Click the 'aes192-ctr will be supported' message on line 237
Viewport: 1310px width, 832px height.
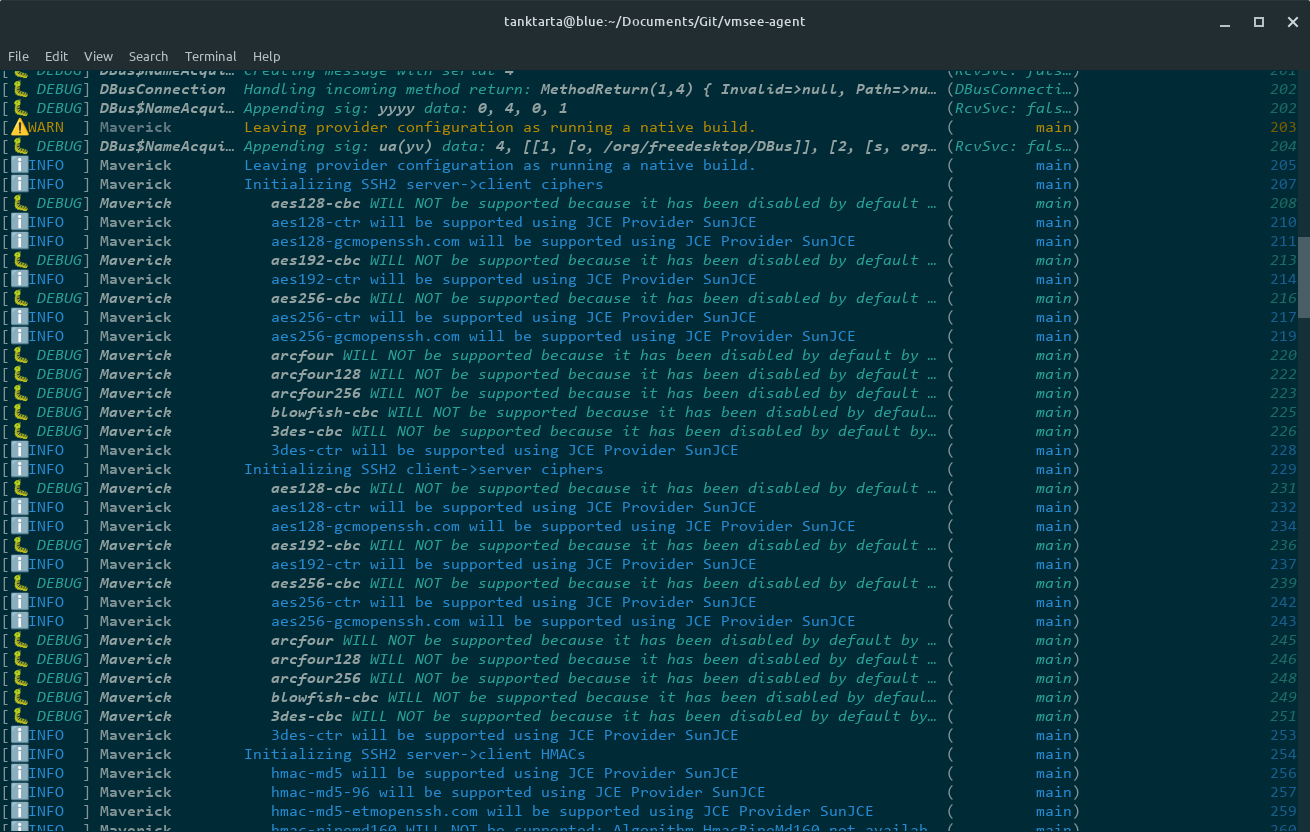pos(514,564)
